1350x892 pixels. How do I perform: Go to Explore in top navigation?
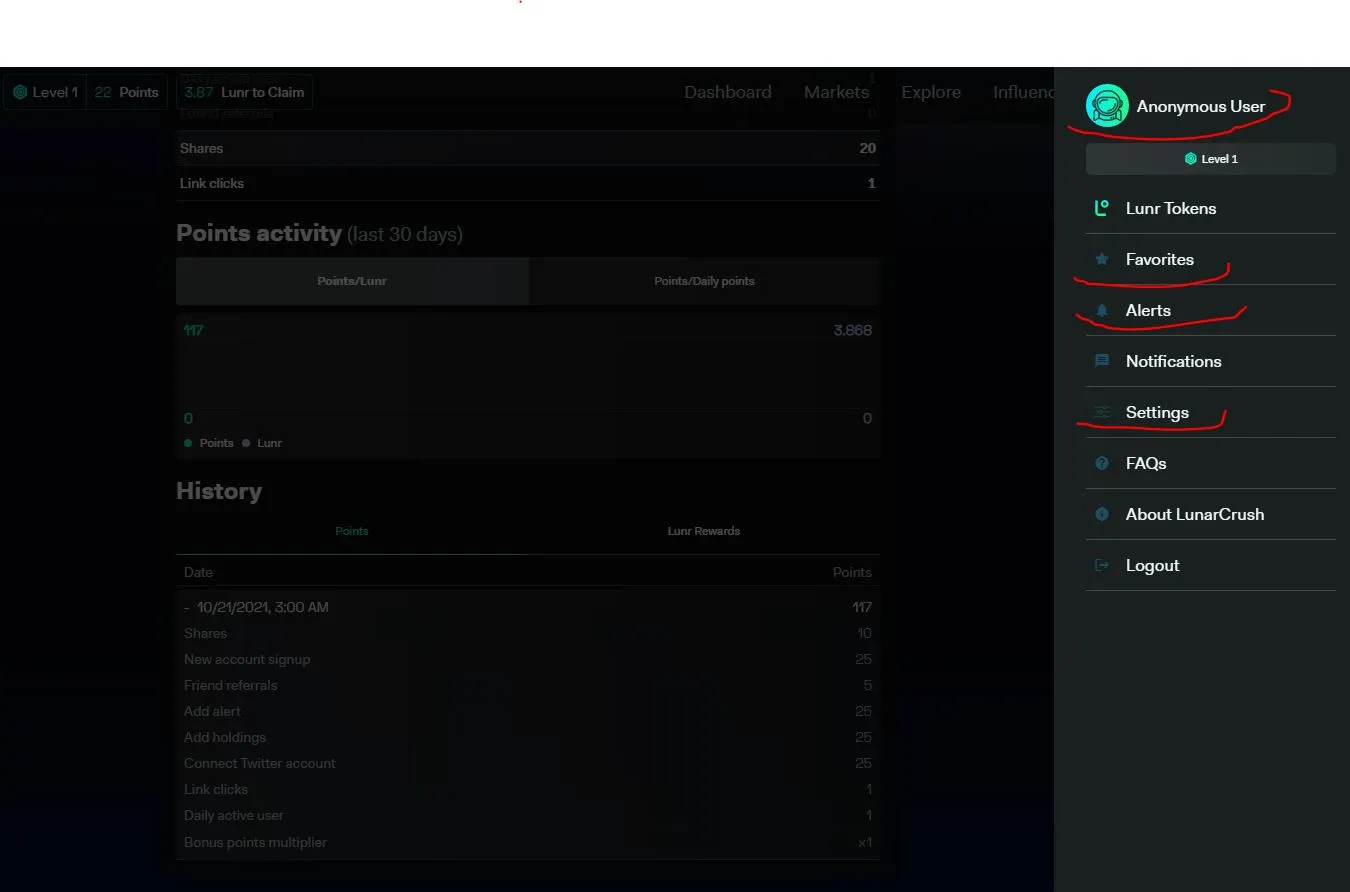click(x=931, y=92)
